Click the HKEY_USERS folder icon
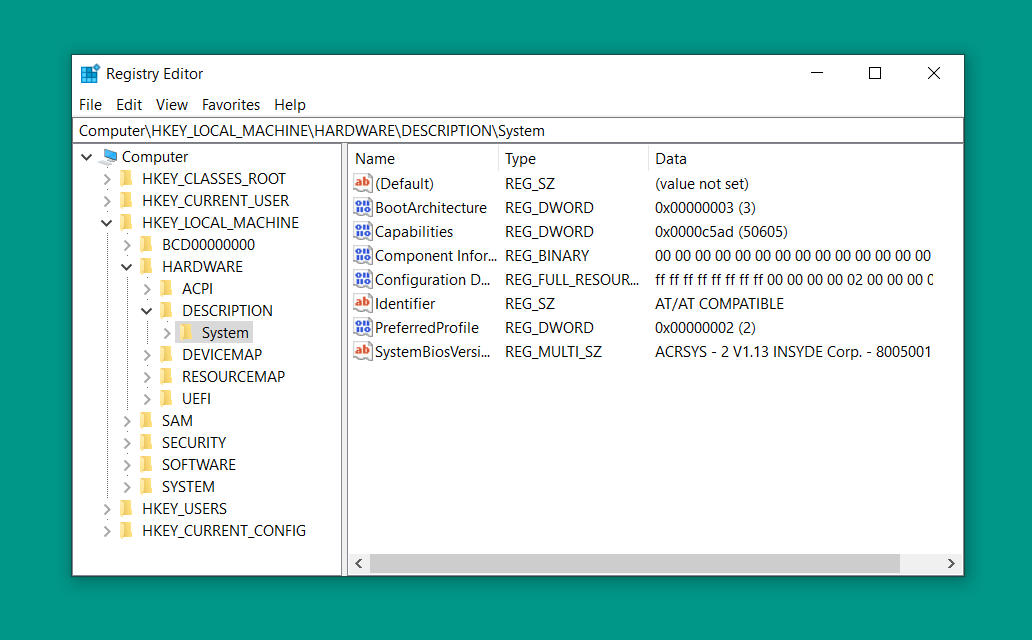 (127, 509)
